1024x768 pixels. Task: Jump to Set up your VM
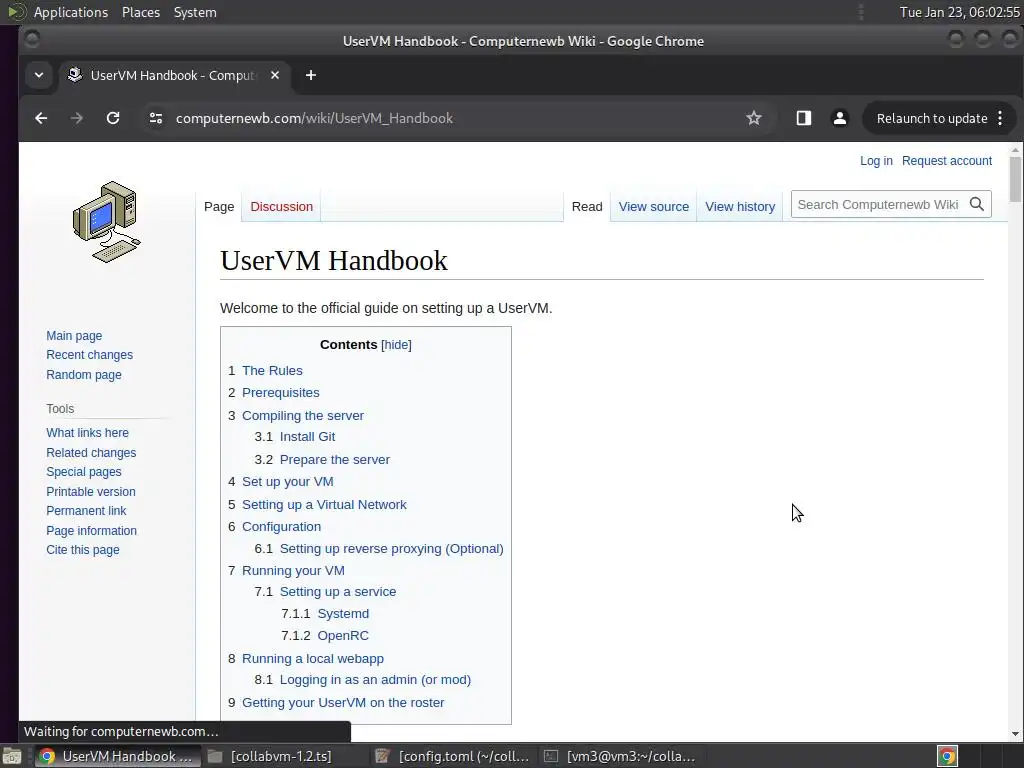pos(288,481)
